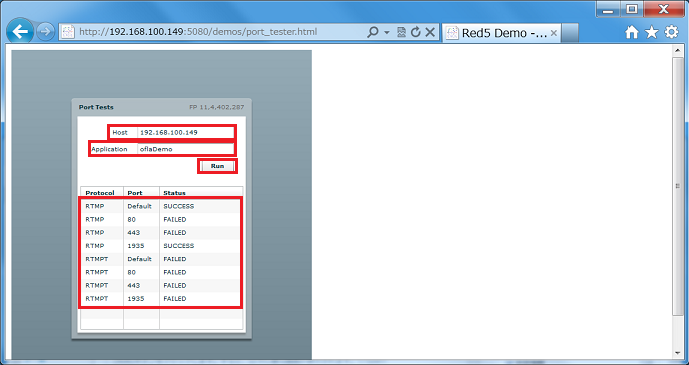Viewport: 689px width, 365px height.
Task: Close the browser window
Action: click(x=664, y=10)
